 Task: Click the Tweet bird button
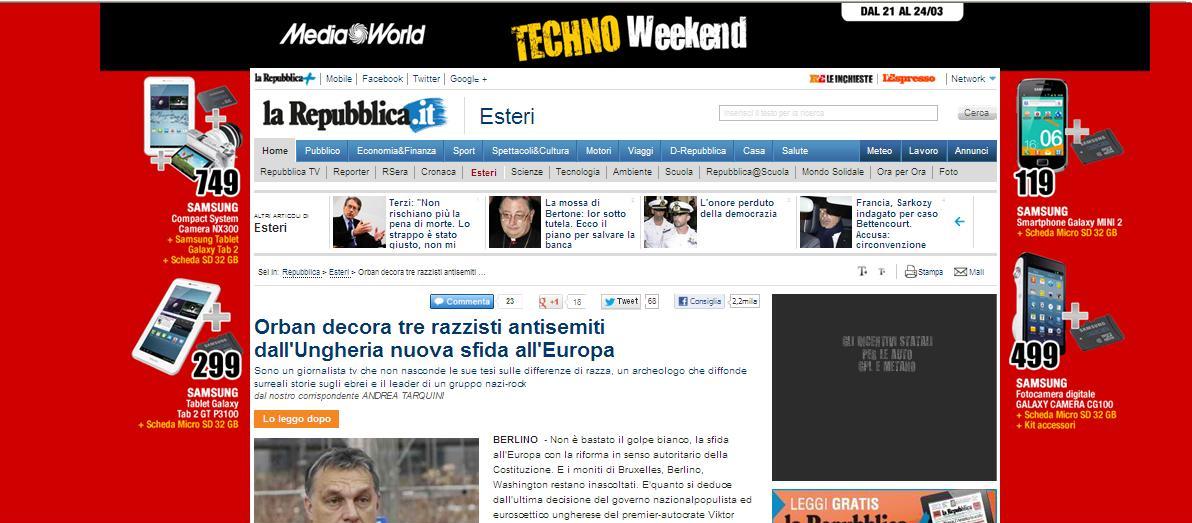point(621,302)
